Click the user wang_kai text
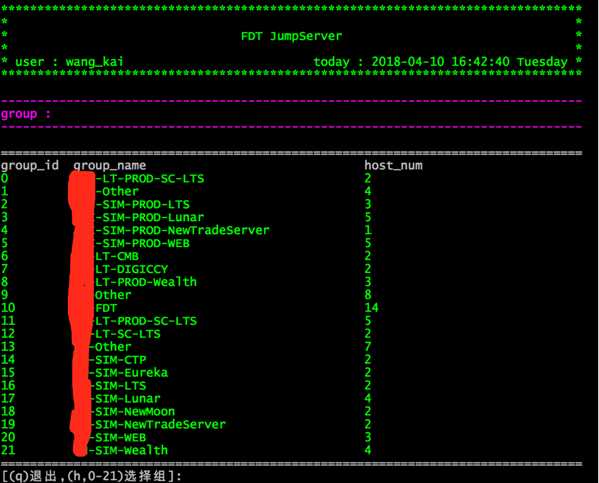 pos(69,62)
